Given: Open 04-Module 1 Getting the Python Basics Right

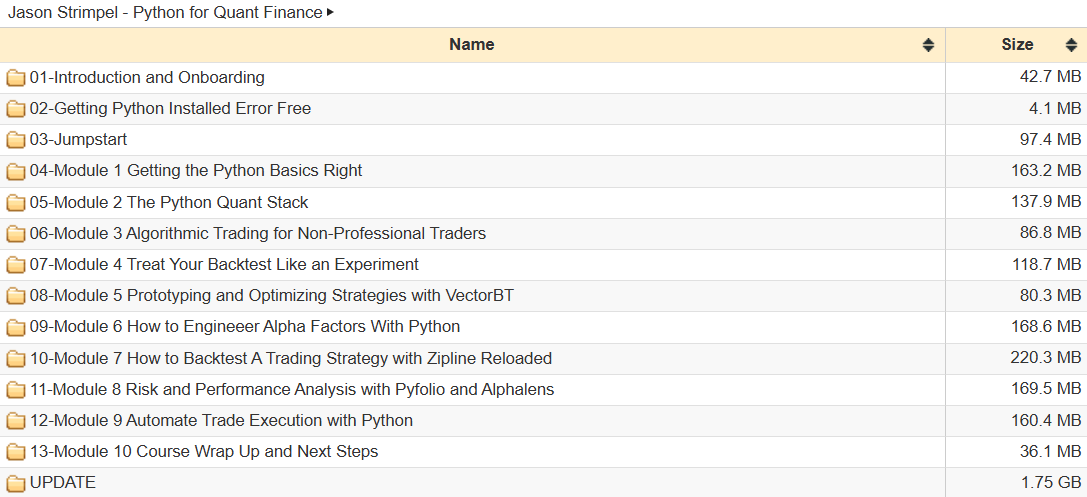Looking at the screenshot, I should pyautogui.click(x=196, y=171).
